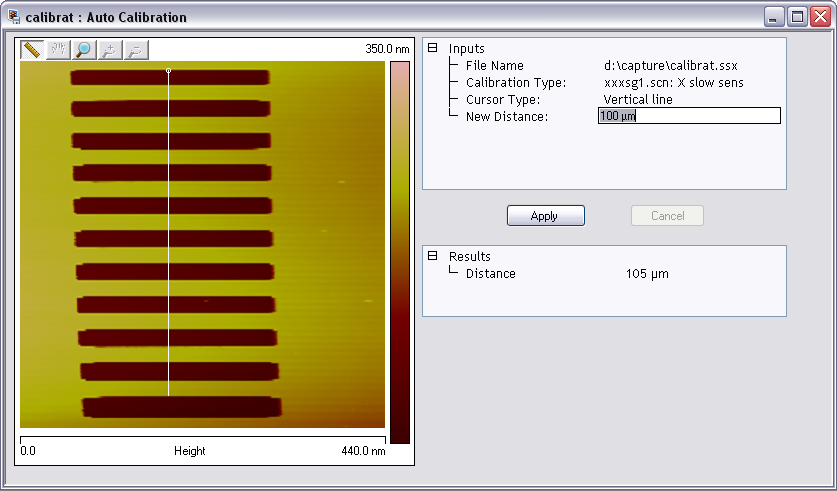Click the height color scale bar

coord(399,250)
